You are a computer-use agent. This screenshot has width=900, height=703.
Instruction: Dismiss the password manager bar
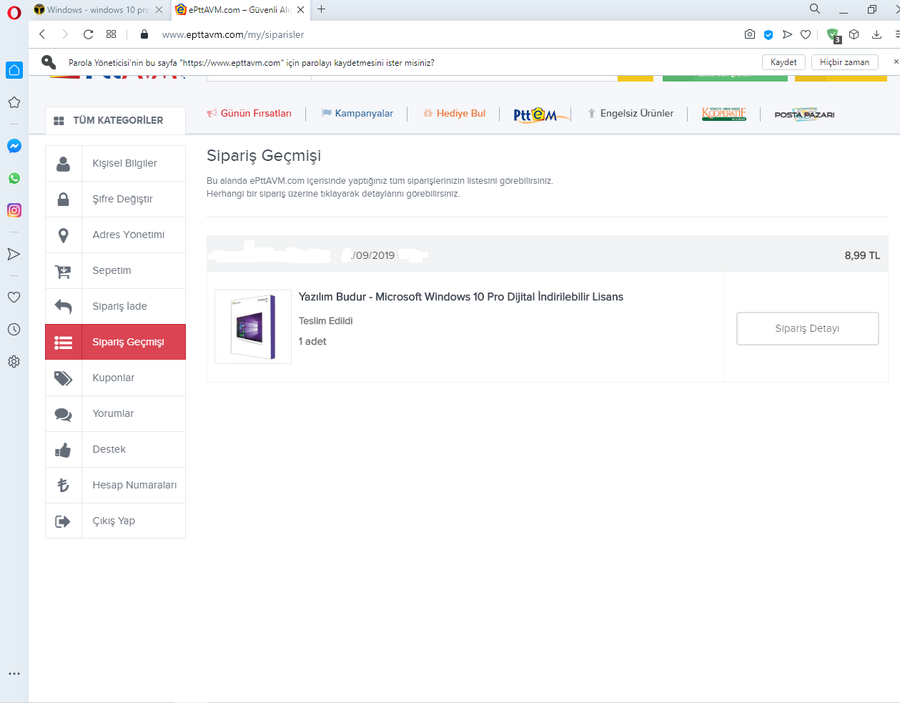(x=895, y=61)
